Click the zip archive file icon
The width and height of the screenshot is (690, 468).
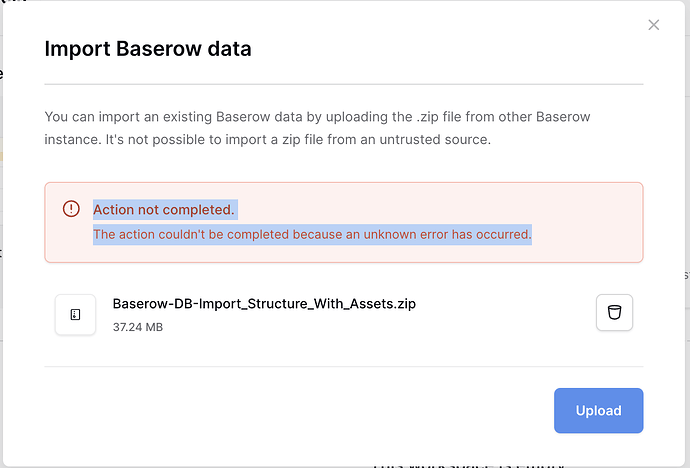(75, 314)
